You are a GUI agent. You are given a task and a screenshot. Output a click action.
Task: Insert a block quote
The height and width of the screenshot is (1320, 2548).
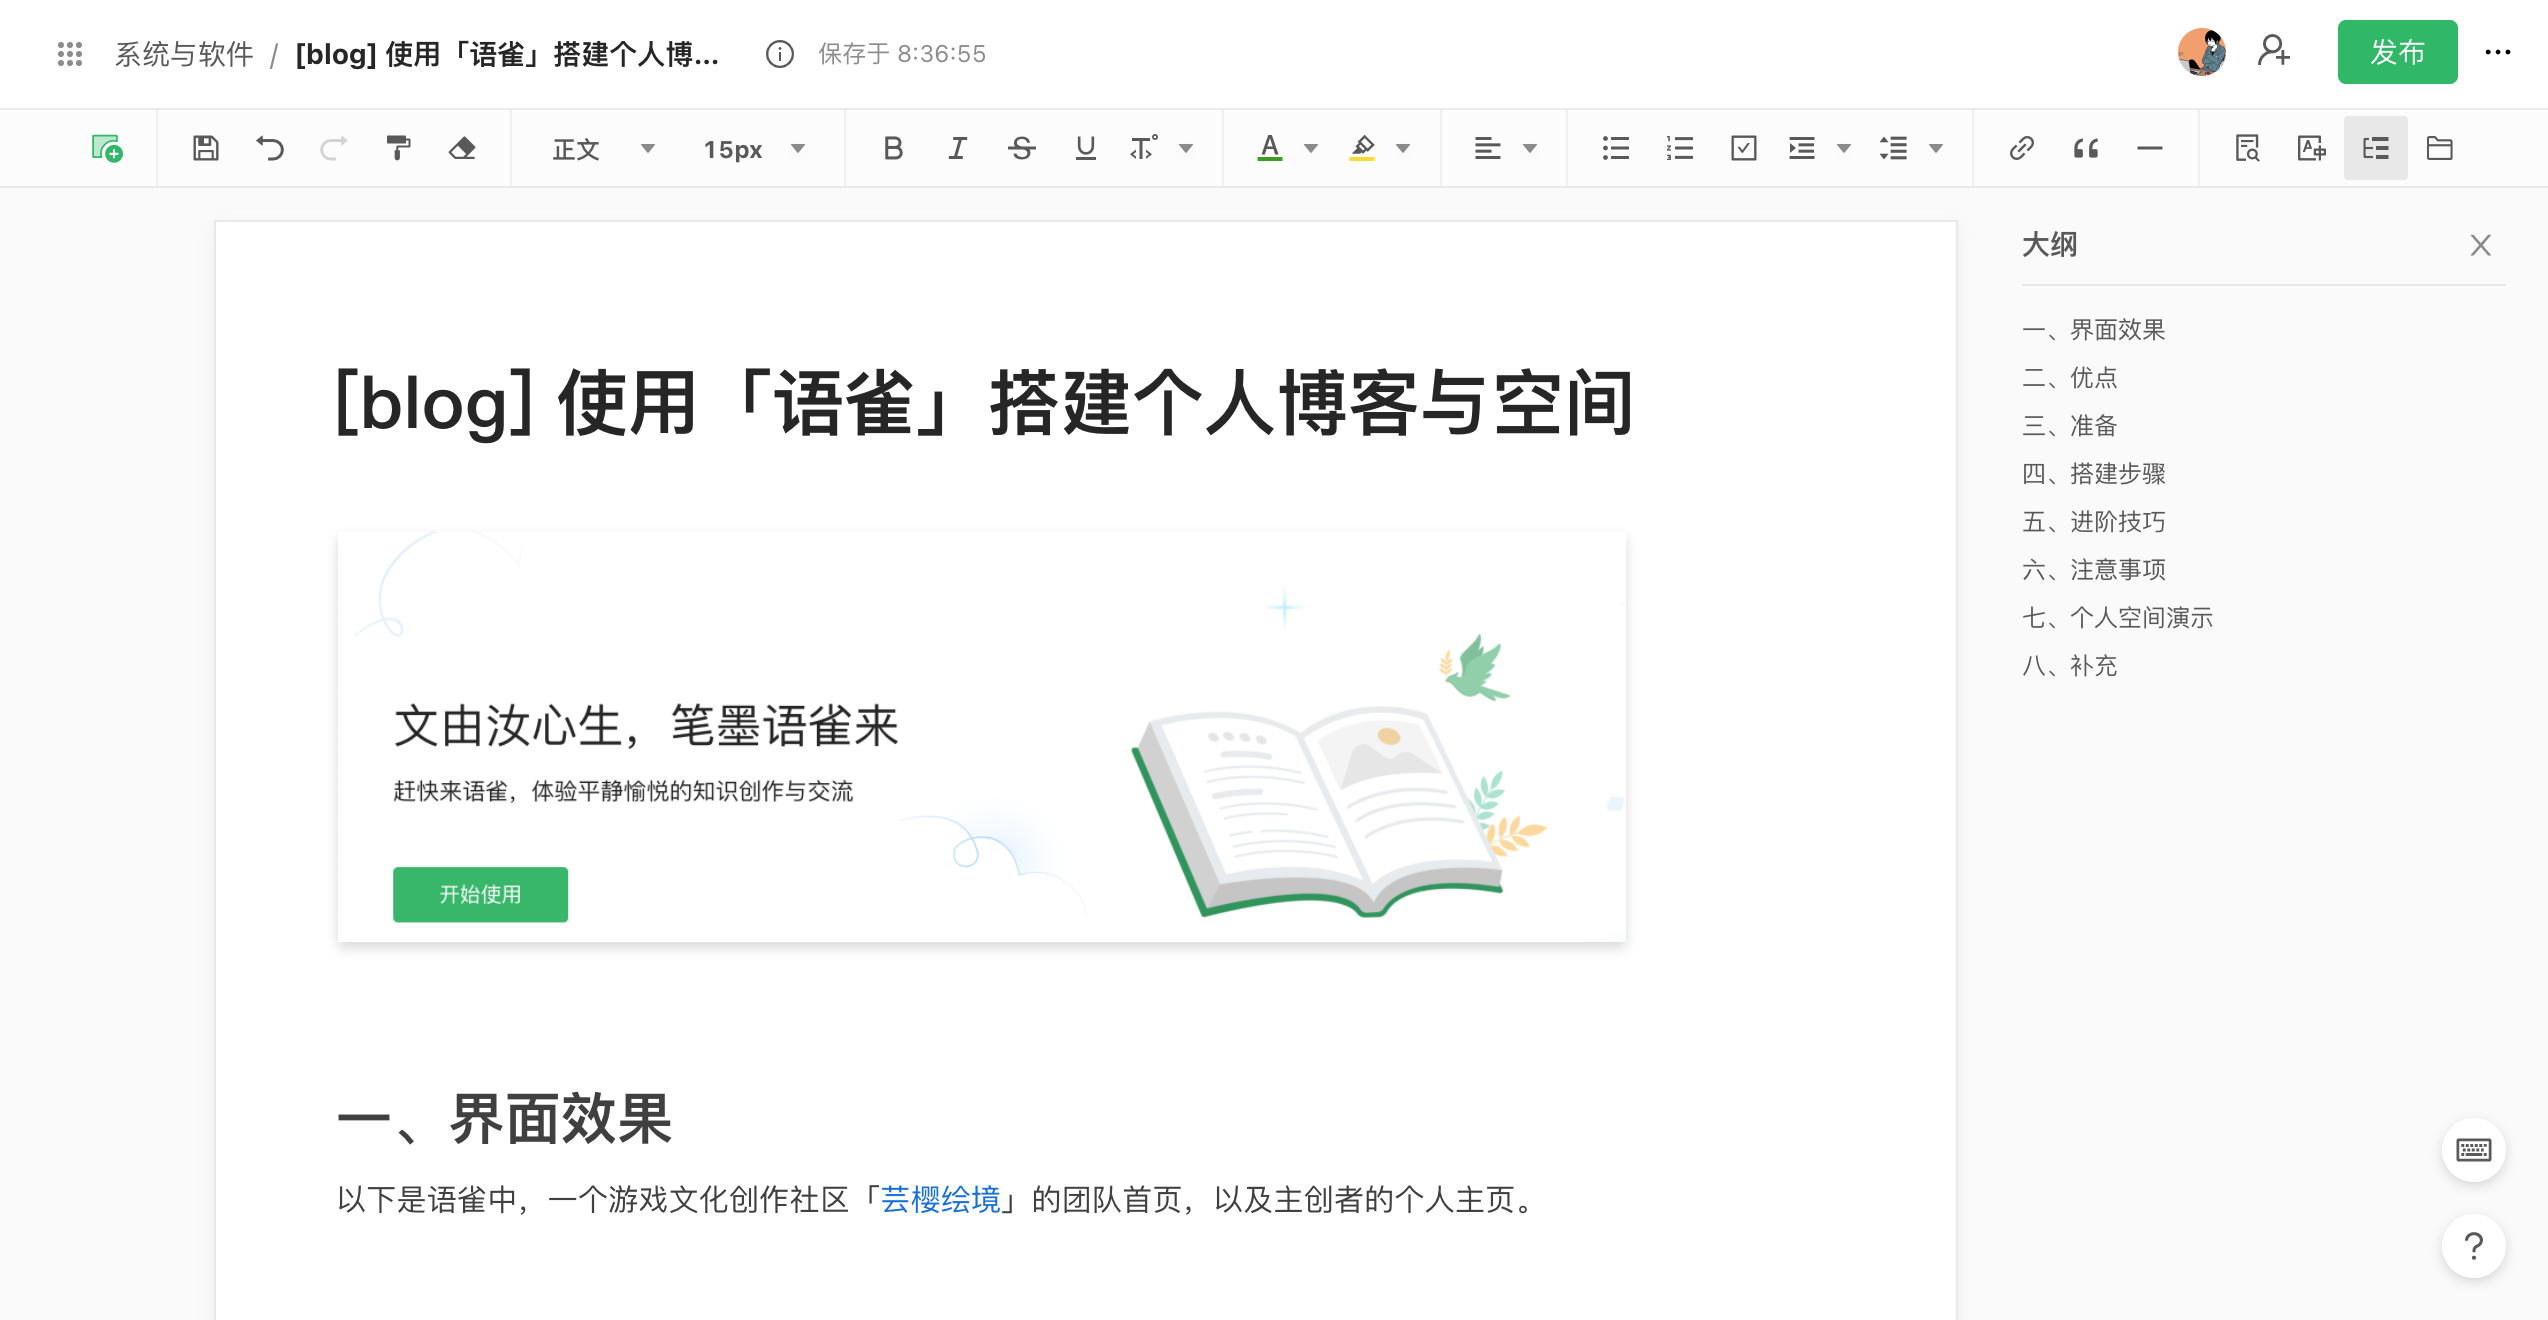(x=2085, y=148)
